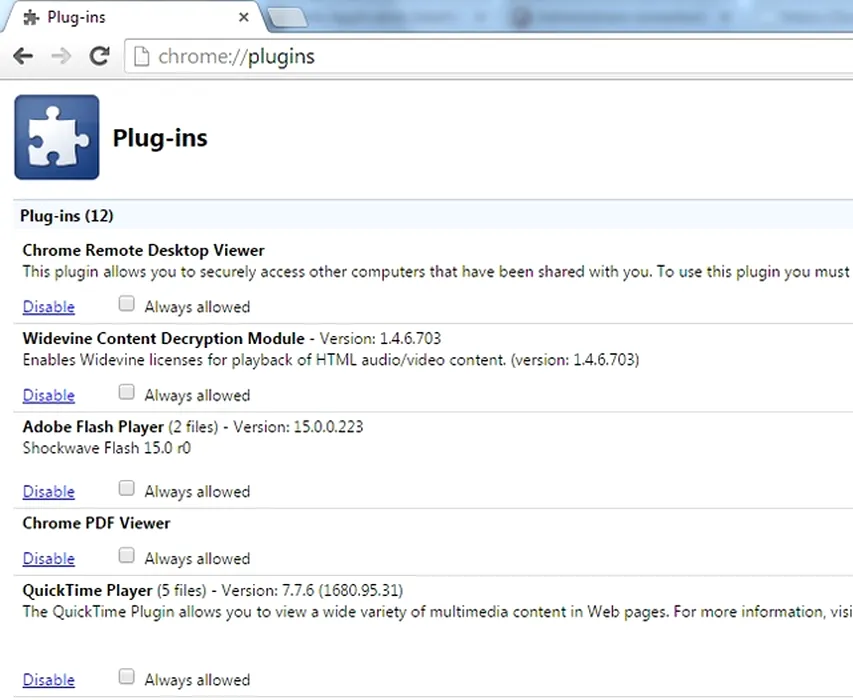Go back using the browser back arrow

point(23,56)
